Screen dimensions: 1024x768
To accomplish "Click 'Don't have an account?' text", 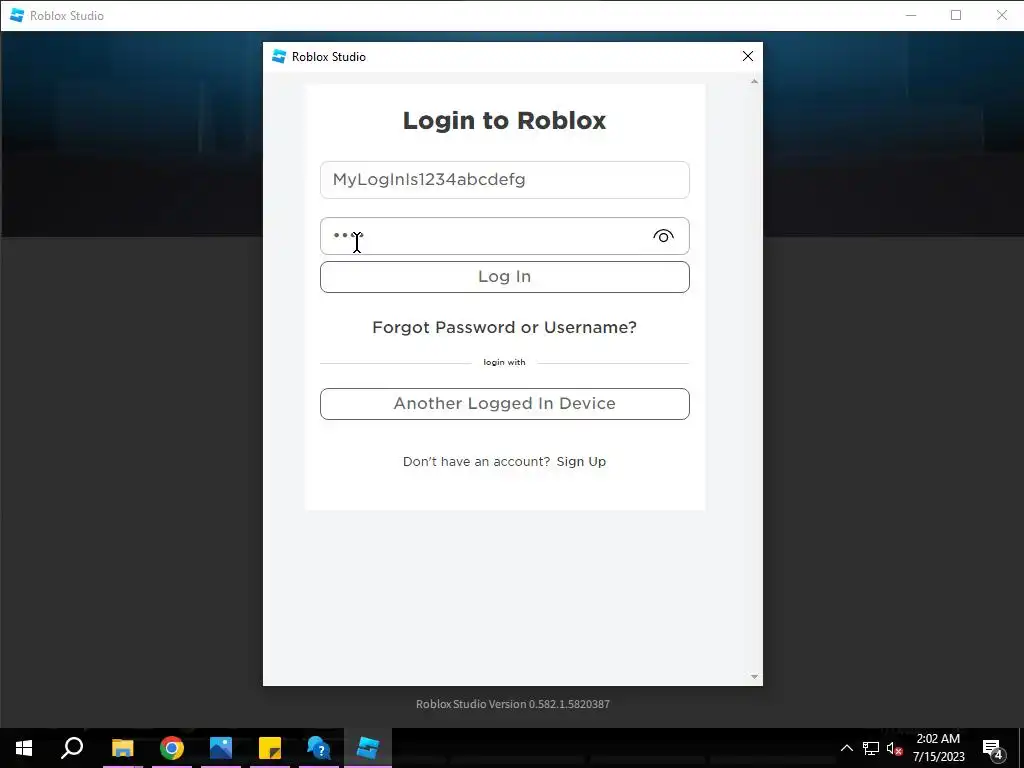I will 477,462.
